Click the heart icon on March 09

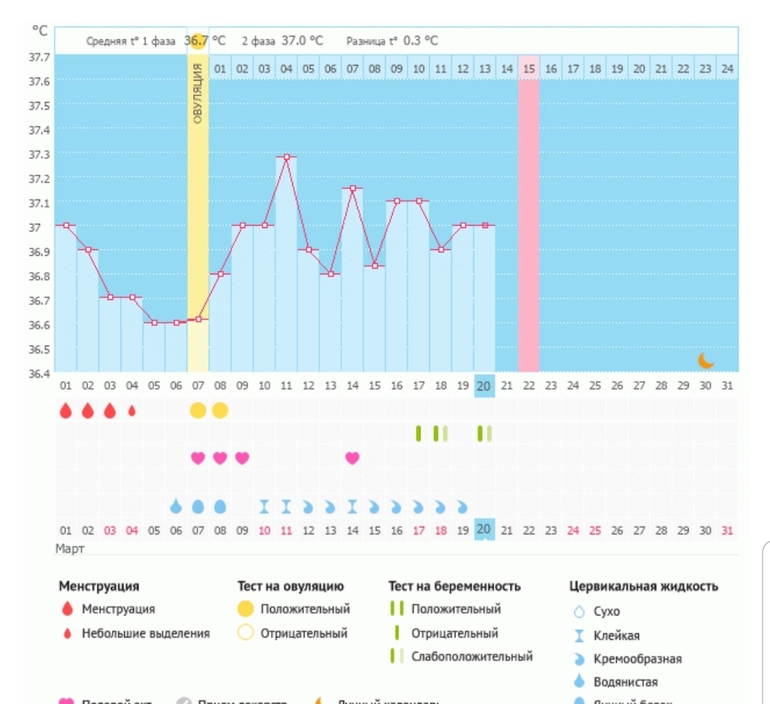coord(242,458)
